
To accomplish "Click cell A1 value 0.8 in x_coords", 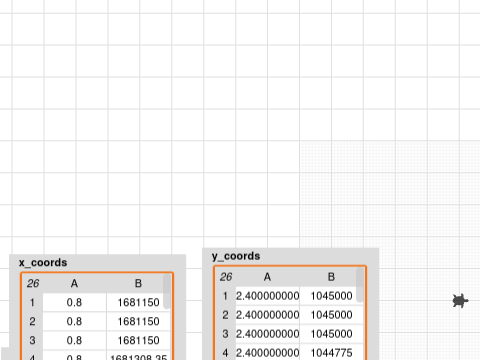I will 74,303.
